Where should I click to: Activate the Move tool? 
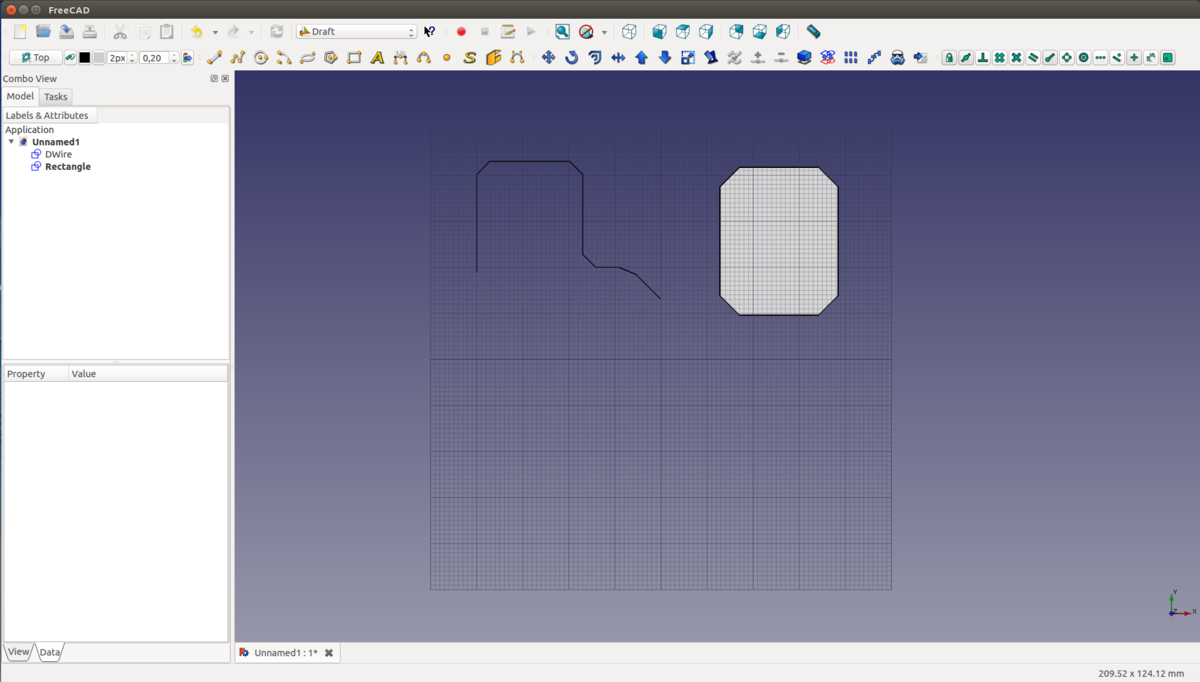[548, 58]
